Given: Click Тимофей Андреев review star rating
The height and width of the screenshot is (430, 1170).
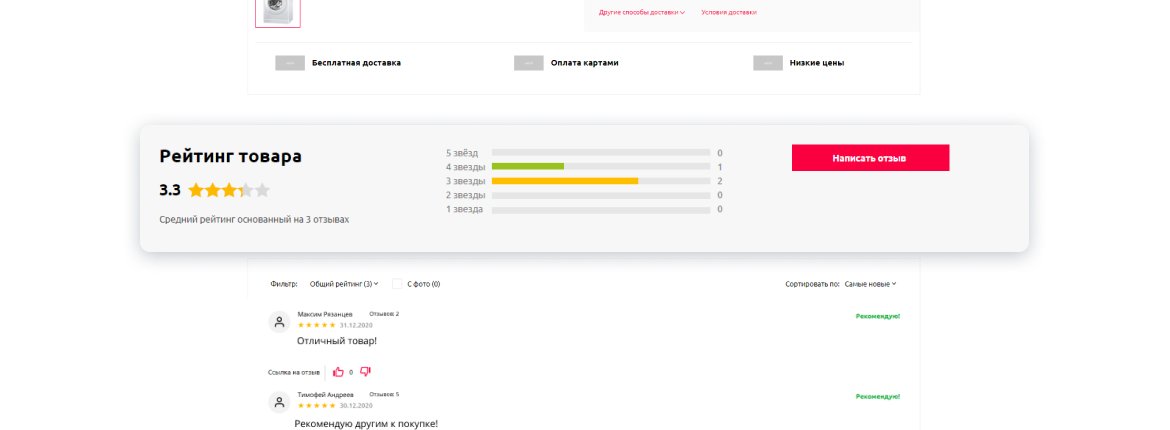Looking at the screenshot, I should coord(316,405).
